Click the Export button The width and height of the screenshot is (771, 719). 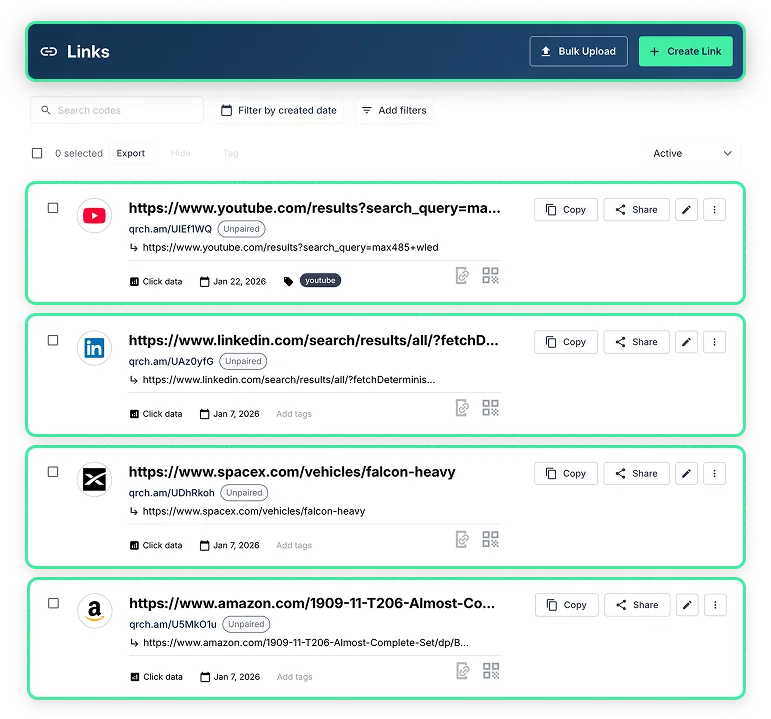click(x=130, y=153)
